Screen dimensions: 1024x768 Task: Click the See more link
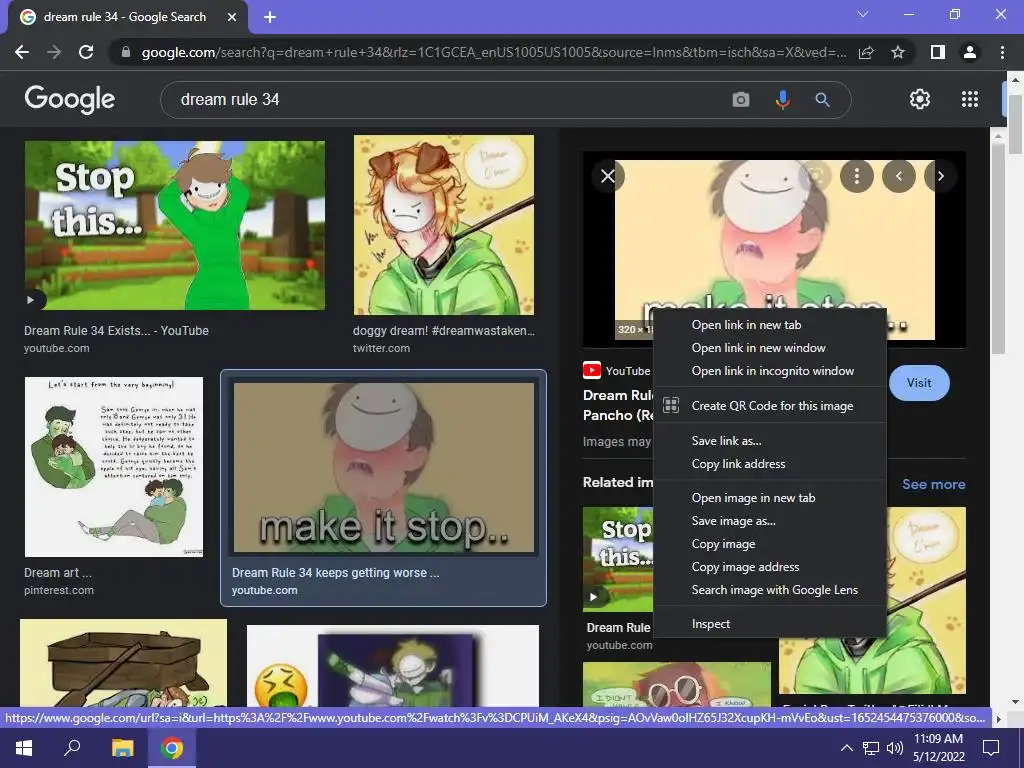[x=933, y=484]
